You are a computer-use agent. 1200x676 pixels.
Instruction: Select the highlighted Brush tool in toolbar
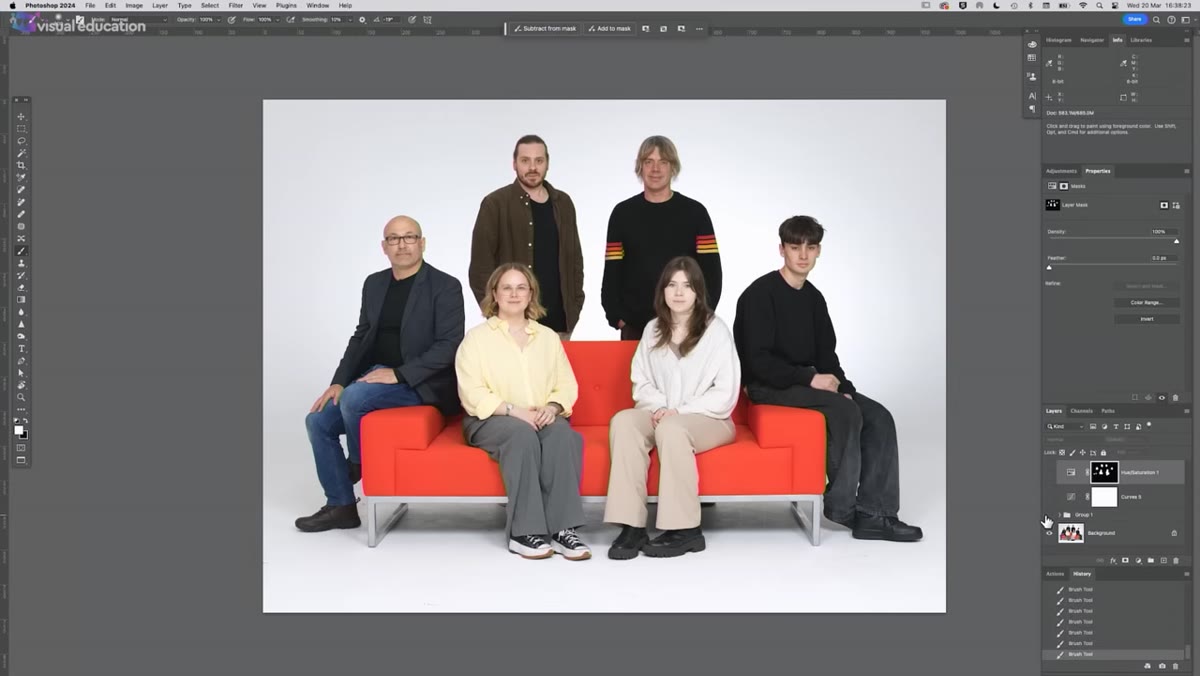[x=21, y=251]
